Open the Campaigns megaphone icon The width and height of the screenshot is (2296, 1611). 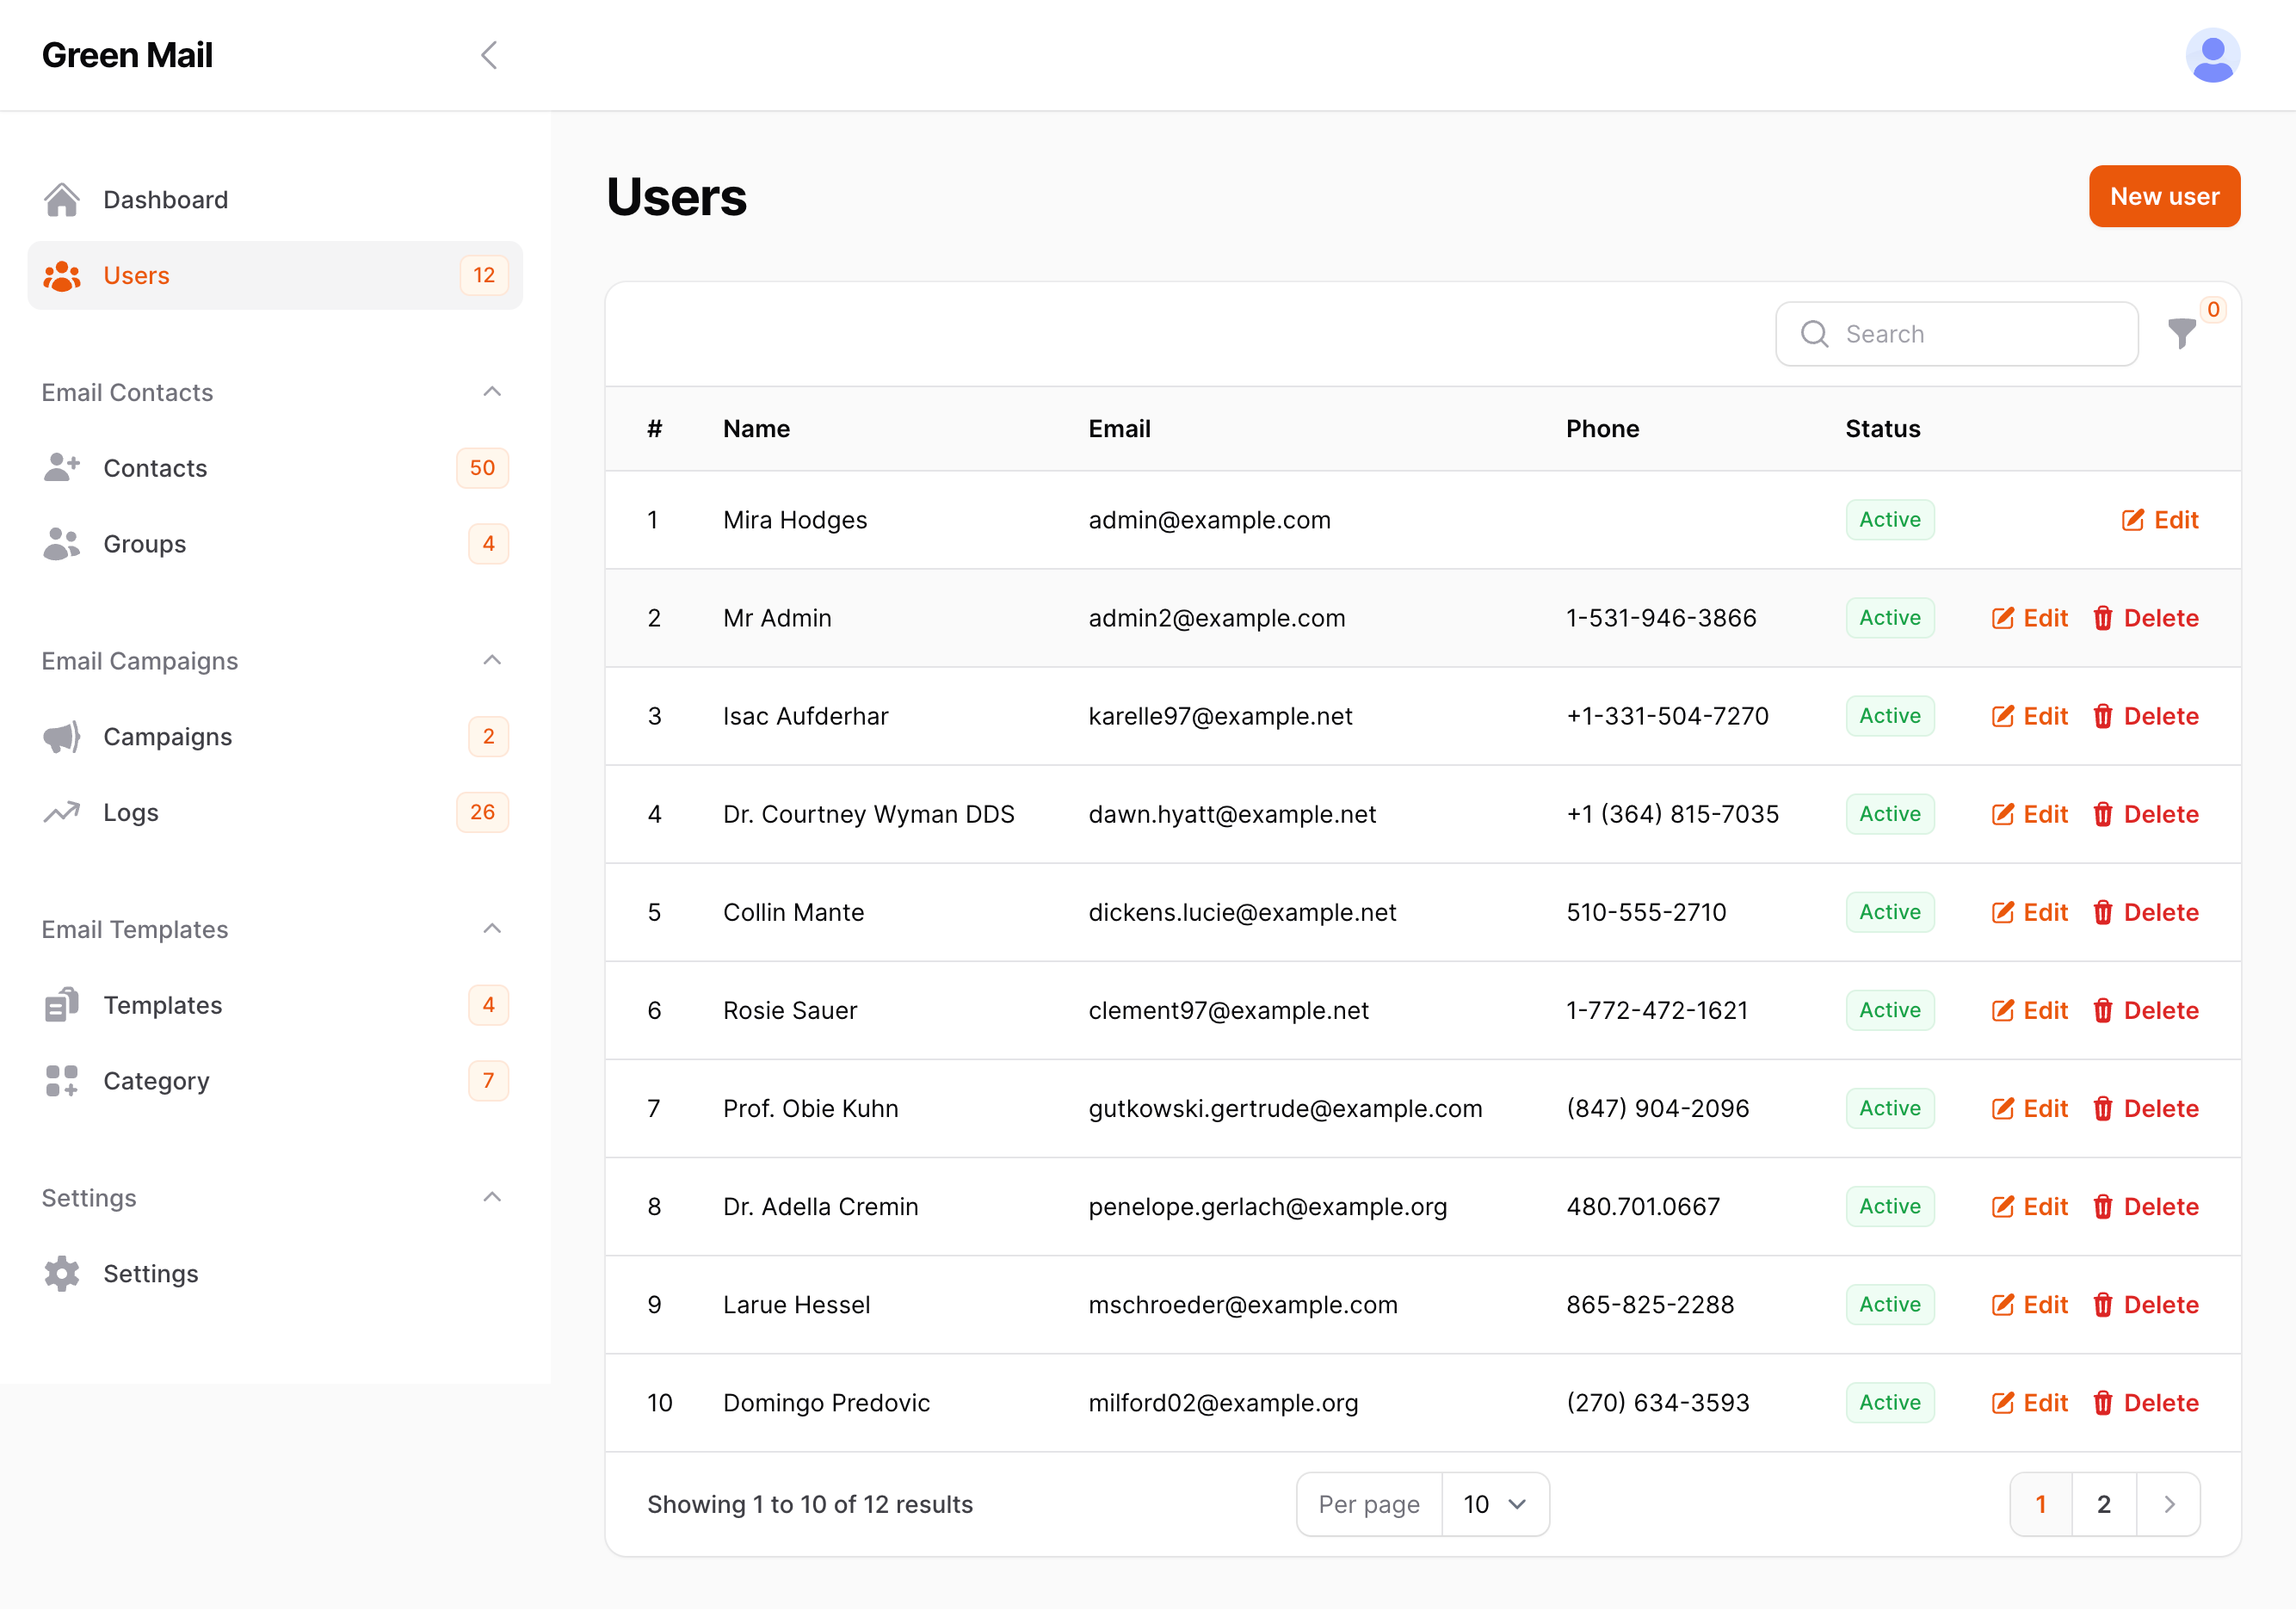[62, 737]
